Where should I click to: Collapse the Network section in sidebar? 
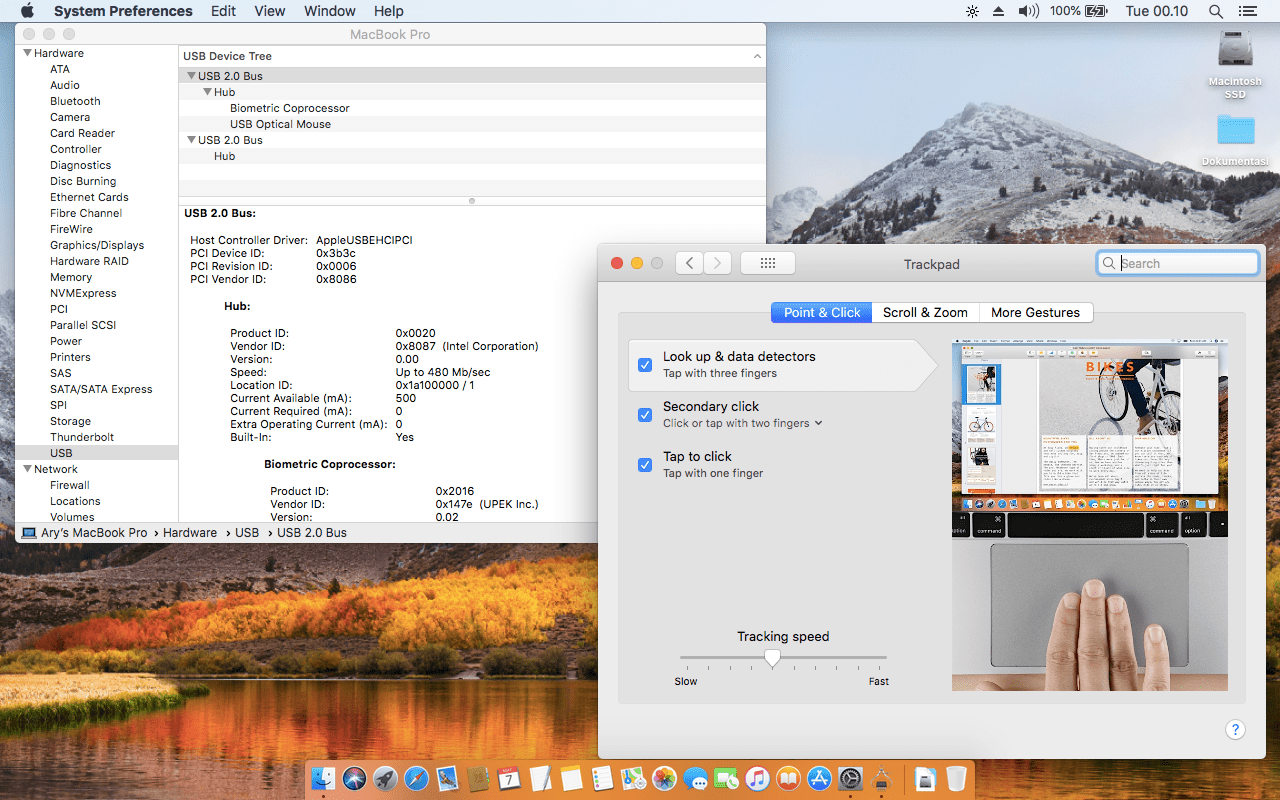pyautogui.click(x=27, y=469)
